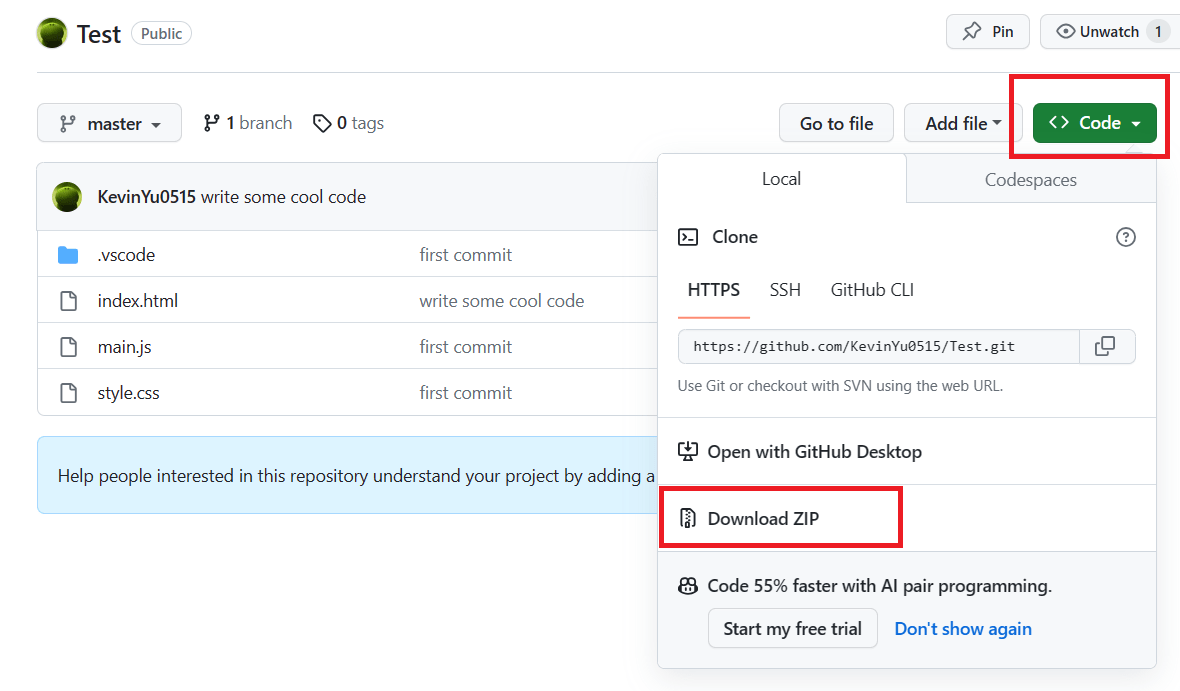The width and height of the screenshot is (1180, 691).
Task: Click the tag icon beside 0 tags
Action: (322, 123)
